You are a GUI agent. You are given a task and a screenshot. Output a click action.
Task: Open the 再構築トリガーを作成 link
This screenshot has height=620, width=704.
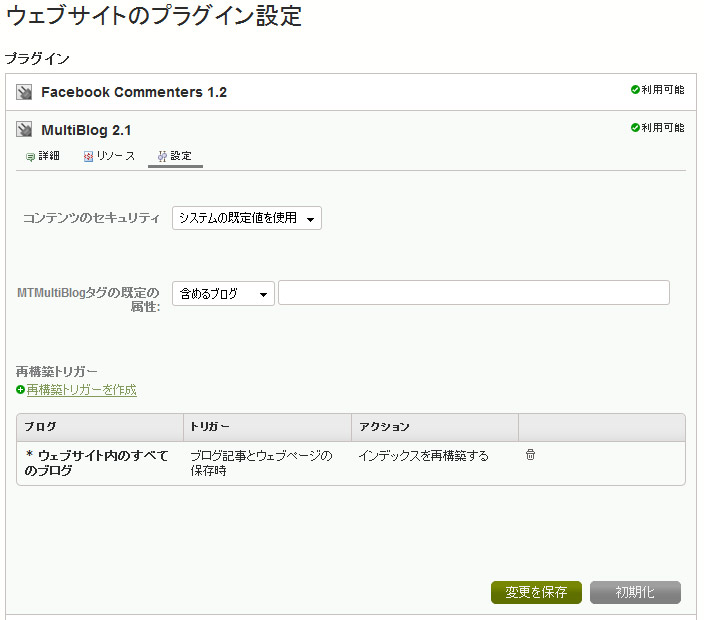click(x=81, y=390)
